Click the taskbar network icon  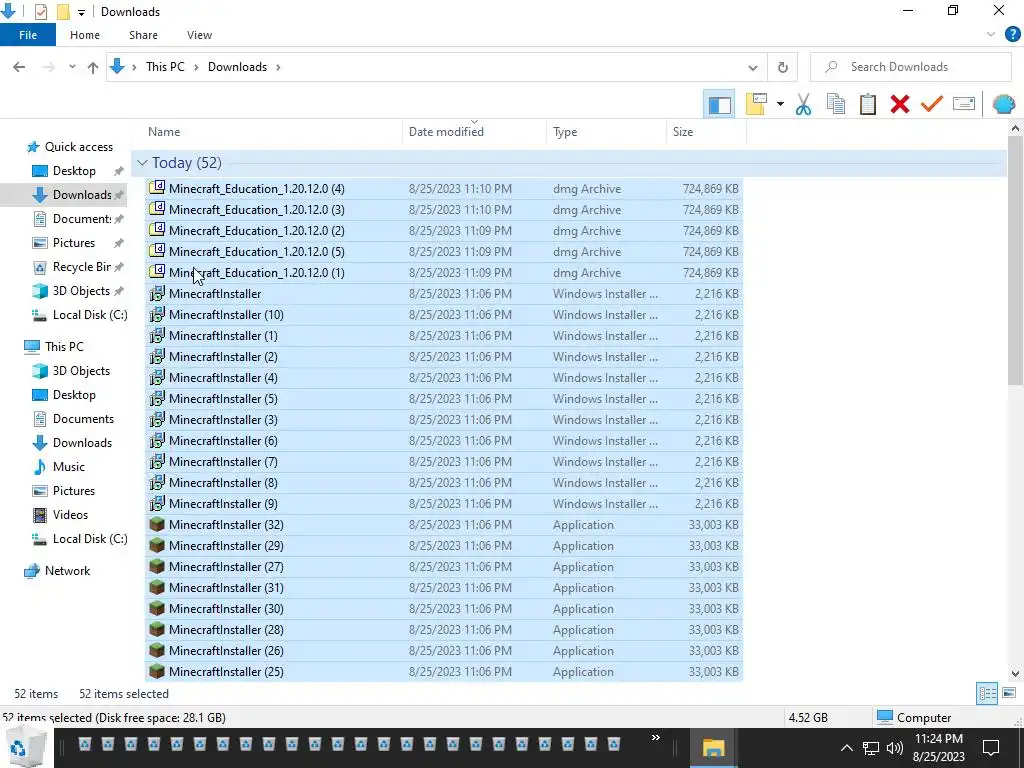[871, 748]
